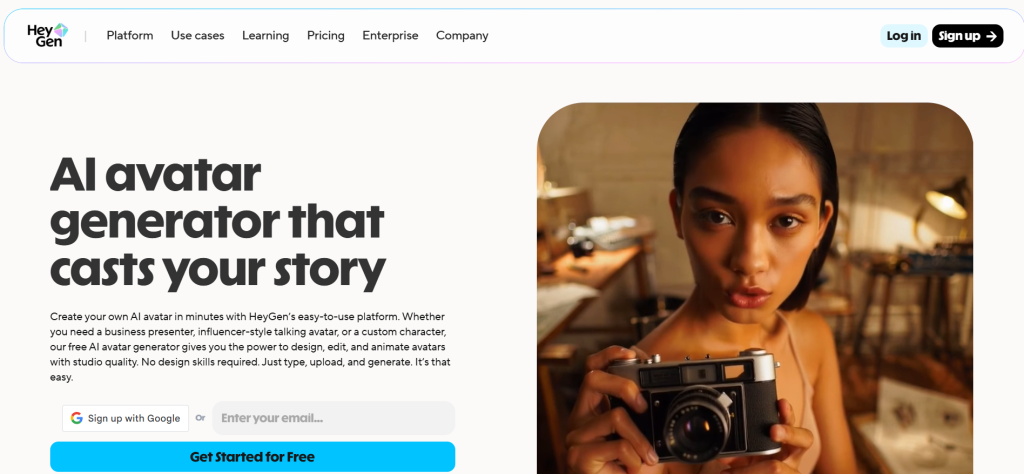The width and height of the screenshot is (1024, 474).
Task: Click the 'Or' separator text
Action: (x=200, y=418)
